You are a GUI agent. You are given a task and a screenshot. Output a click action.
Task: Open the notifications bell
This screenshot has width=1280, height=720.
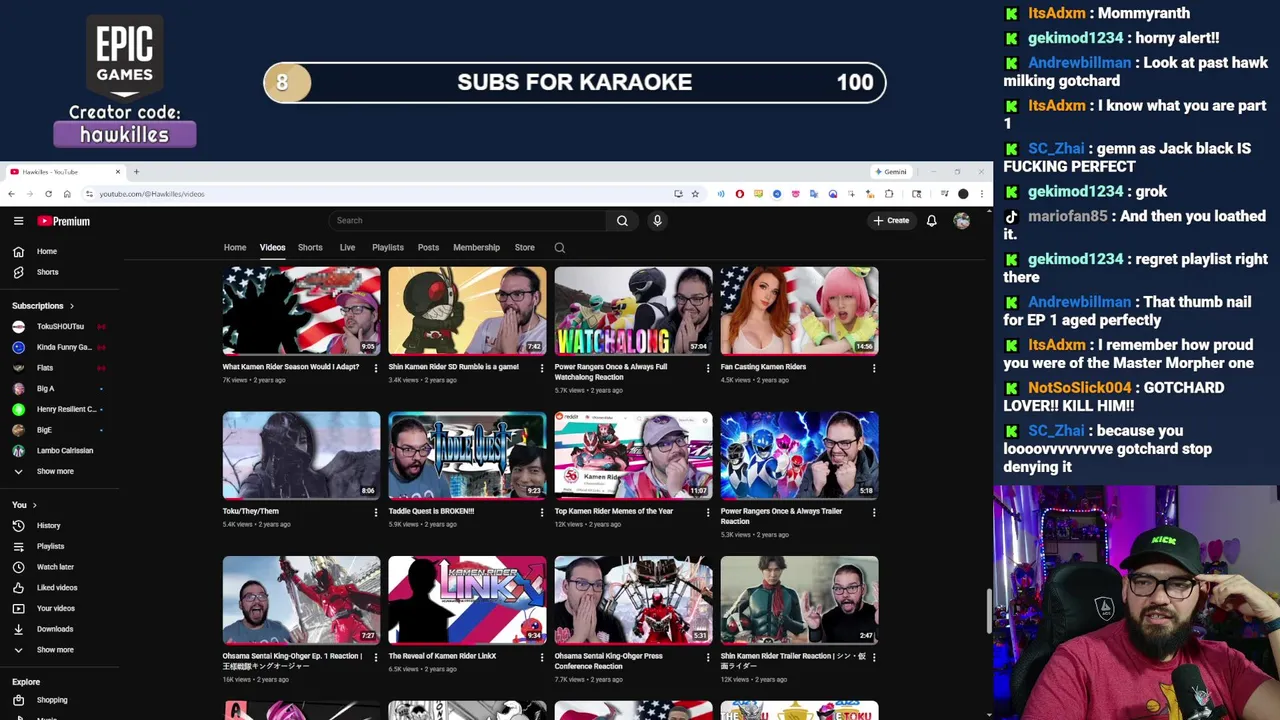click(931, 221)
